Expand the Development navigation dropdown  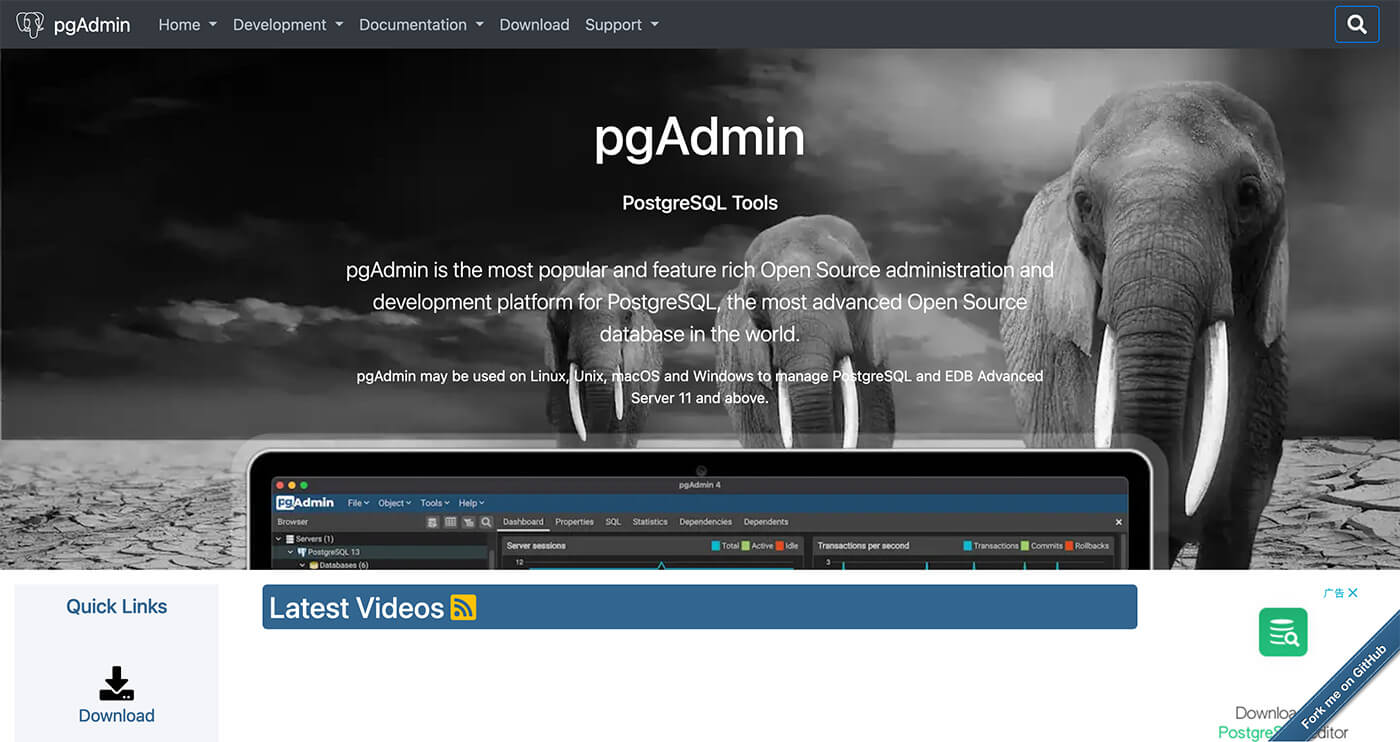pos(288,25)
